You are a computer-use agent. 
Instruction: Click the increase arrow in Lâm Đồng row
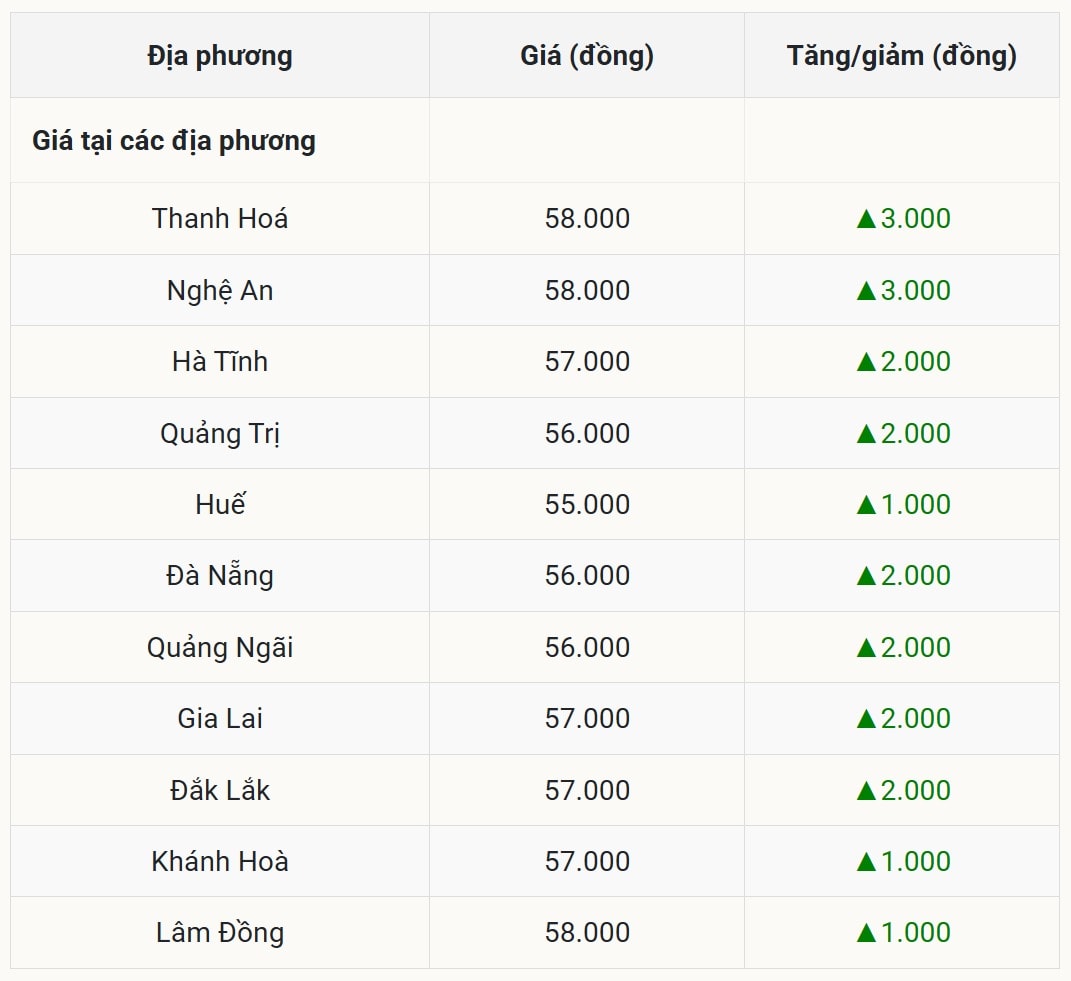coord(866,933)
